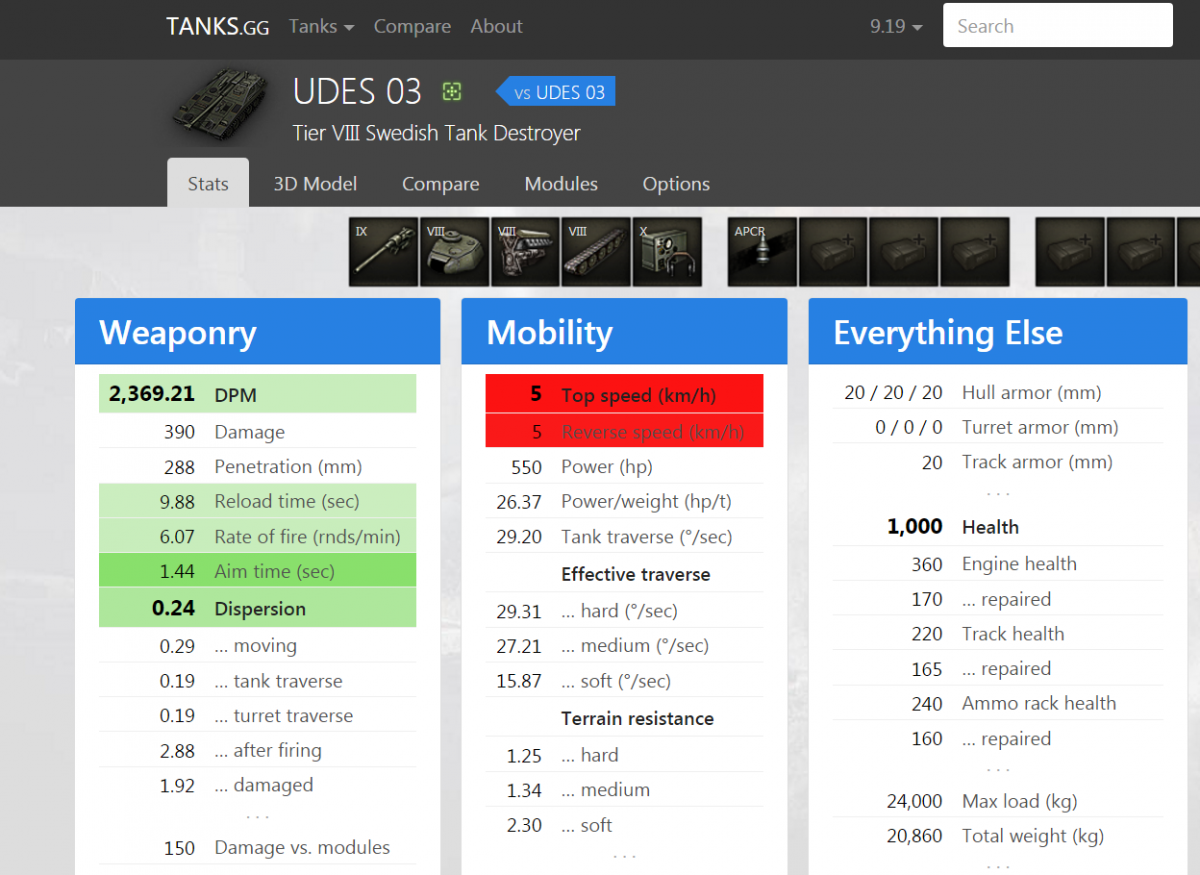This screenshot has width=1200, height=875.
Task: Select the Penetration (mm) row
Action: click(x=258, y=467)
